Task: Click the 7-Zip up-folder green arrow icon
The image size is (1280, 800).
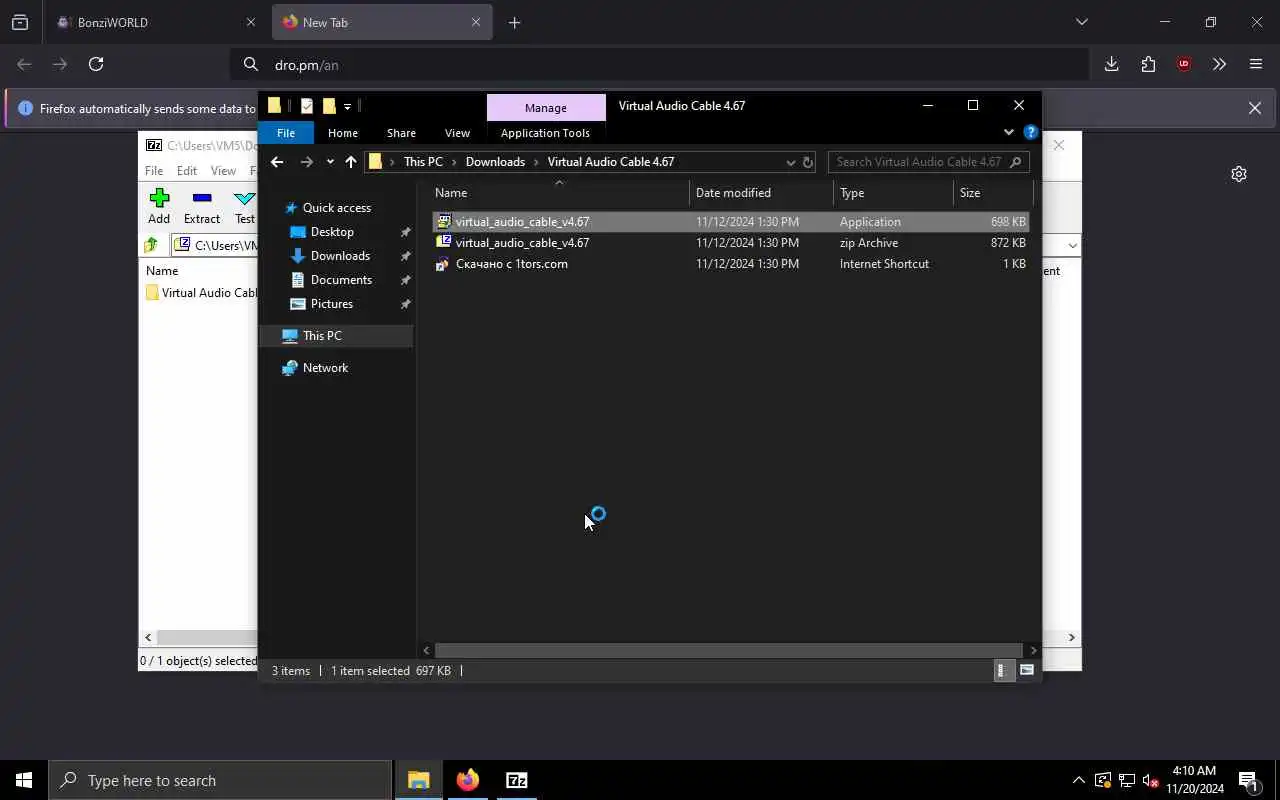Action: point(151,245)
